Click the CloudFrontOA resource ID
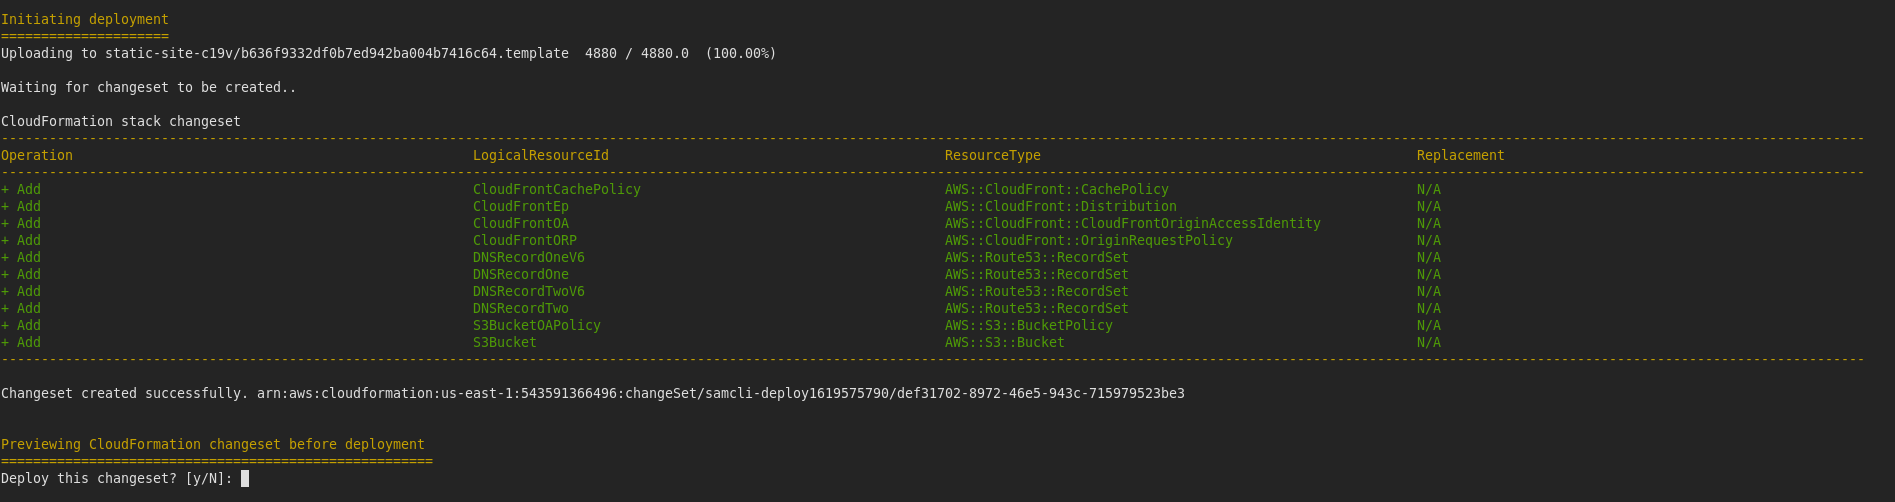The height and width of the screenshot is (502, 1895). click(x=520, y=224)
